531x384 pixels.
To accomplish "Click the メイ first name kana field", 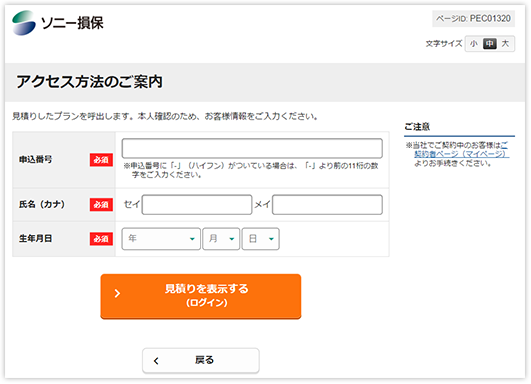I will 327,205.
